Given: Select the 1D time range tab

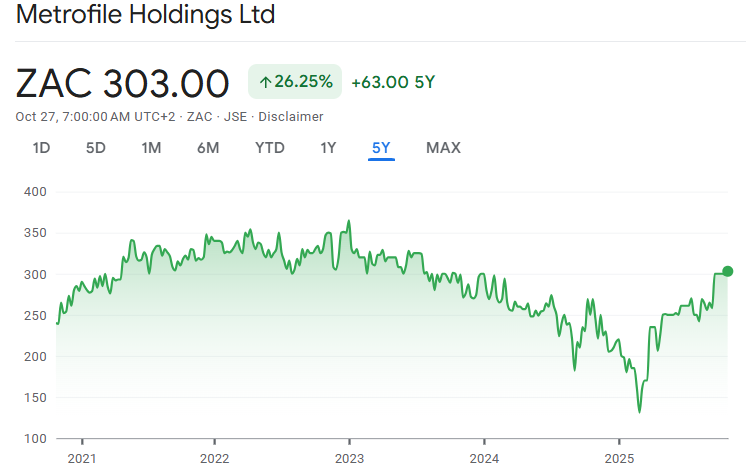Looking at the screenshot, I should (x=41, y=148).
